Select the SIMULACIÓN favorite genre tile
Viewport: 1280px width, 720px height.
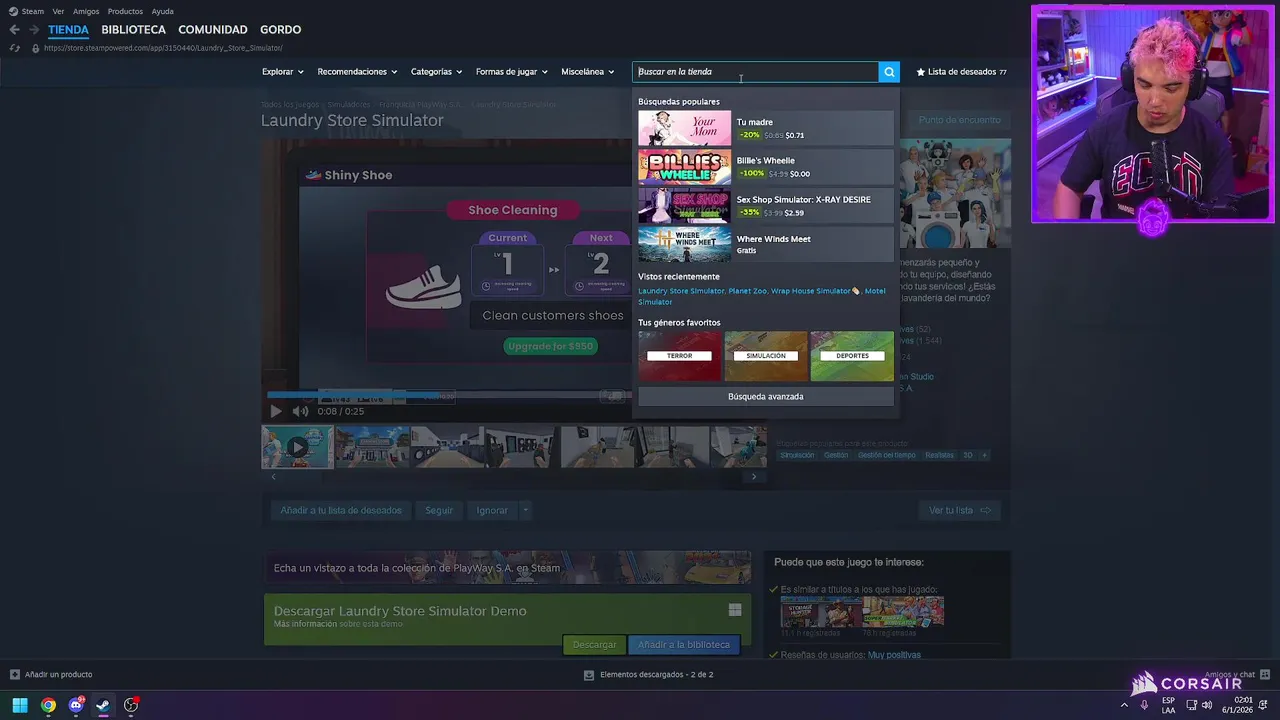coord(766,356)
